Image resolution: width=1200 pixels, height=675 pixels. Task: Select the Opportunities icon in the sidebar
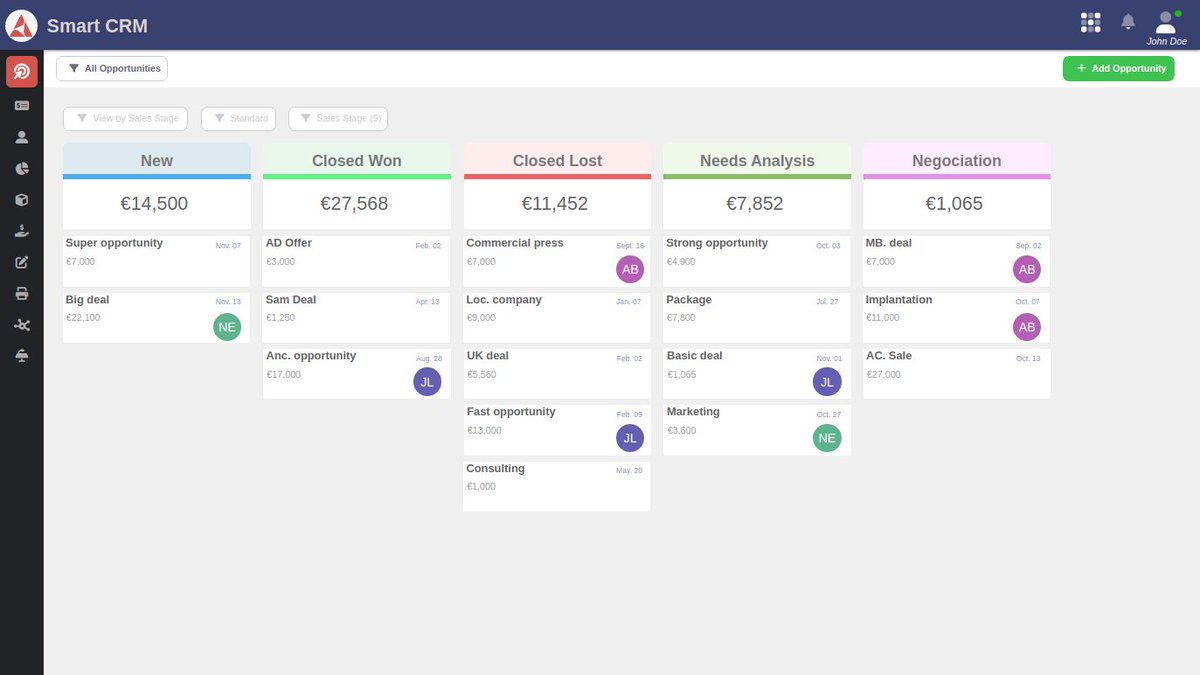(22, 71)
